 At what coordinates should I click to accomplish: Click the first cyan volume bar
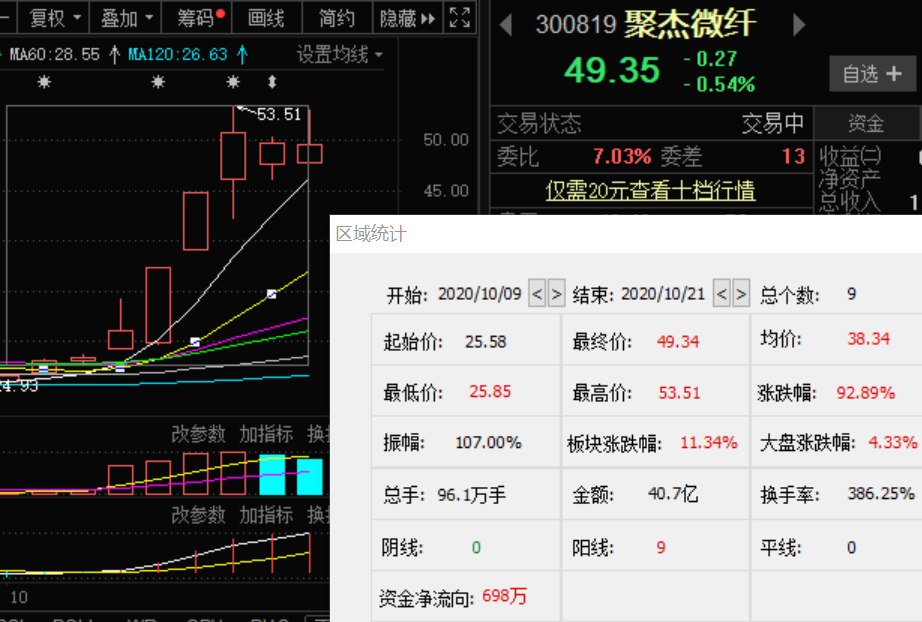coord(272,474)
